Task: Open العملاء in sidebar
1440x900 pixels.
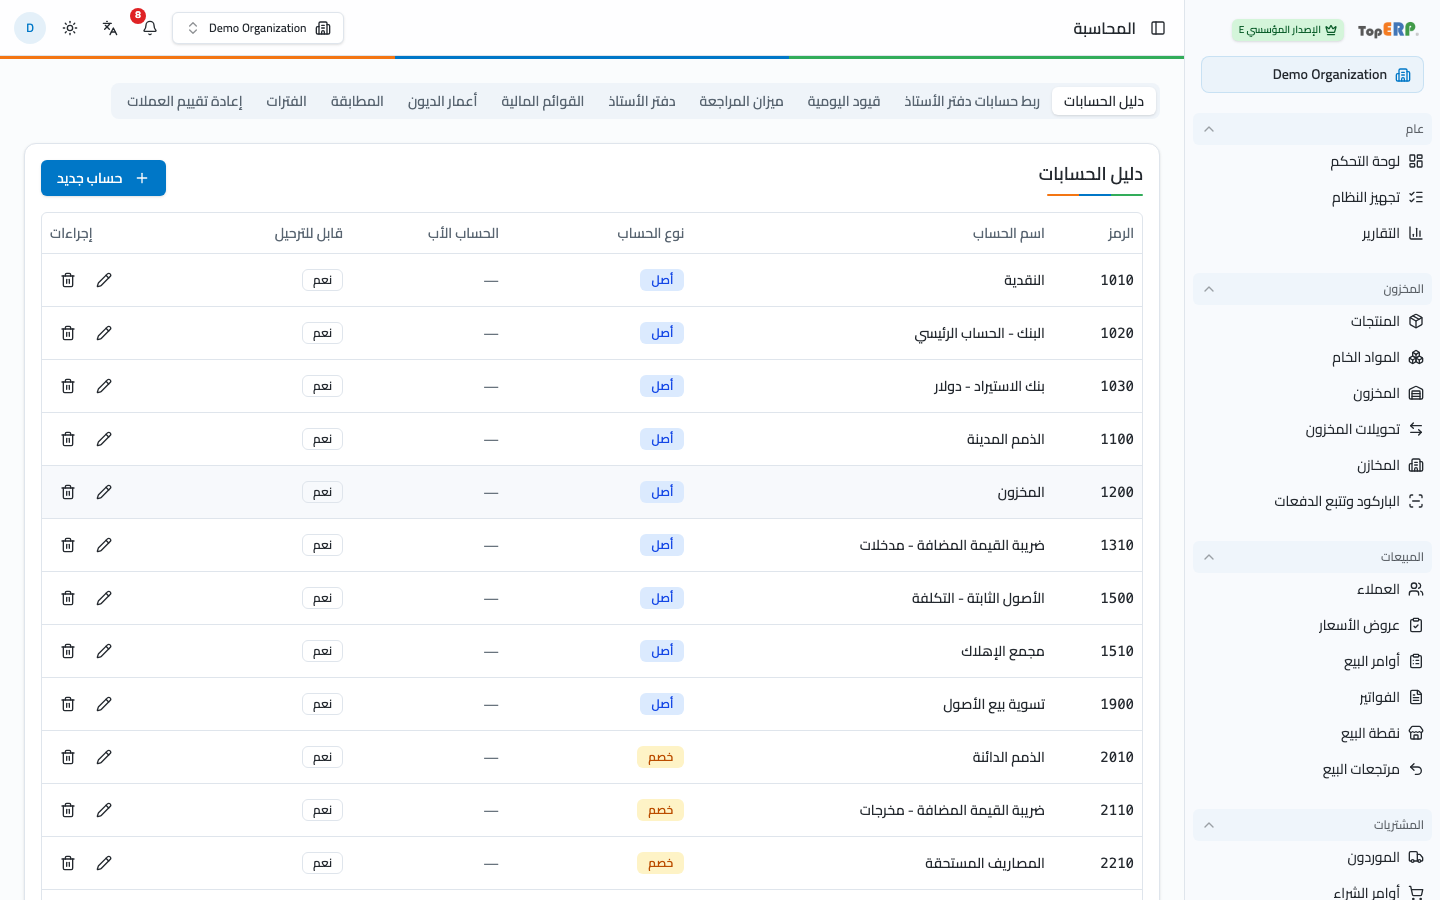Action: 1312,589
